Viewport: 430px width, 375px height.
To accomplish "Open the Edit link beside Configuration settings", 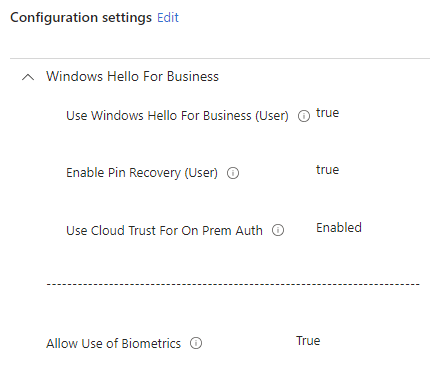I will click(x=168, y=17).
